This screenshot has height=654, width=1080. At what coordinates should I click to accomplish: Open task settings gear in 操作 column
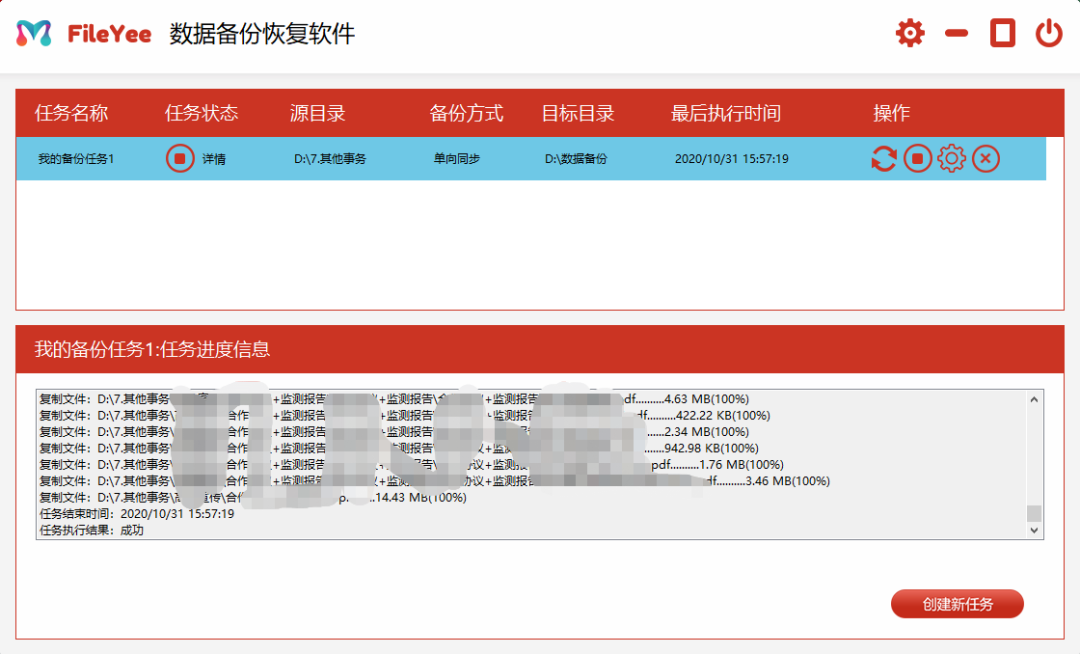(951, 159)
